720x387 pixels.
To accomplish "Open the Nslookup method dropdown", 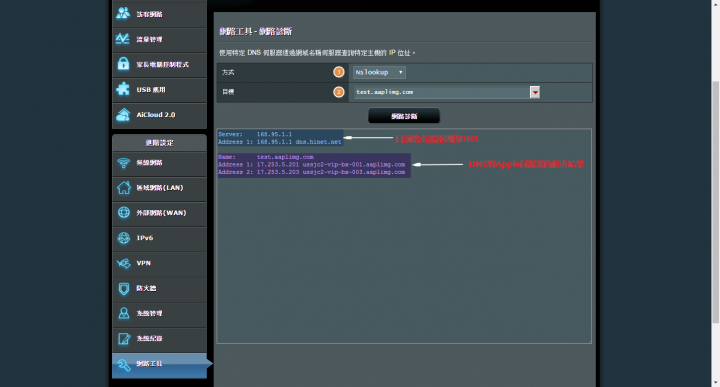I will (x=379, y=73).
